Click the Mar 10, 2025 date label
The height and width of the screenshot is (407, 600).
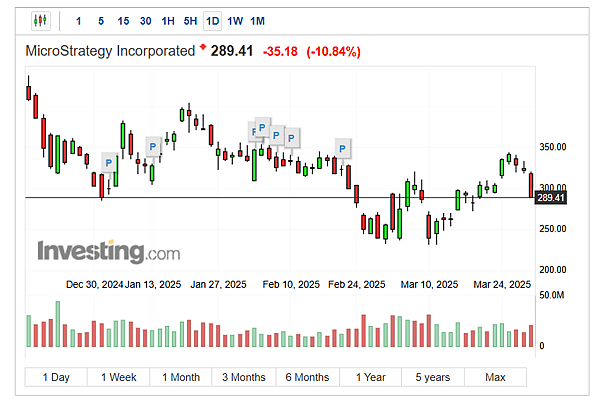coord(429,285)
